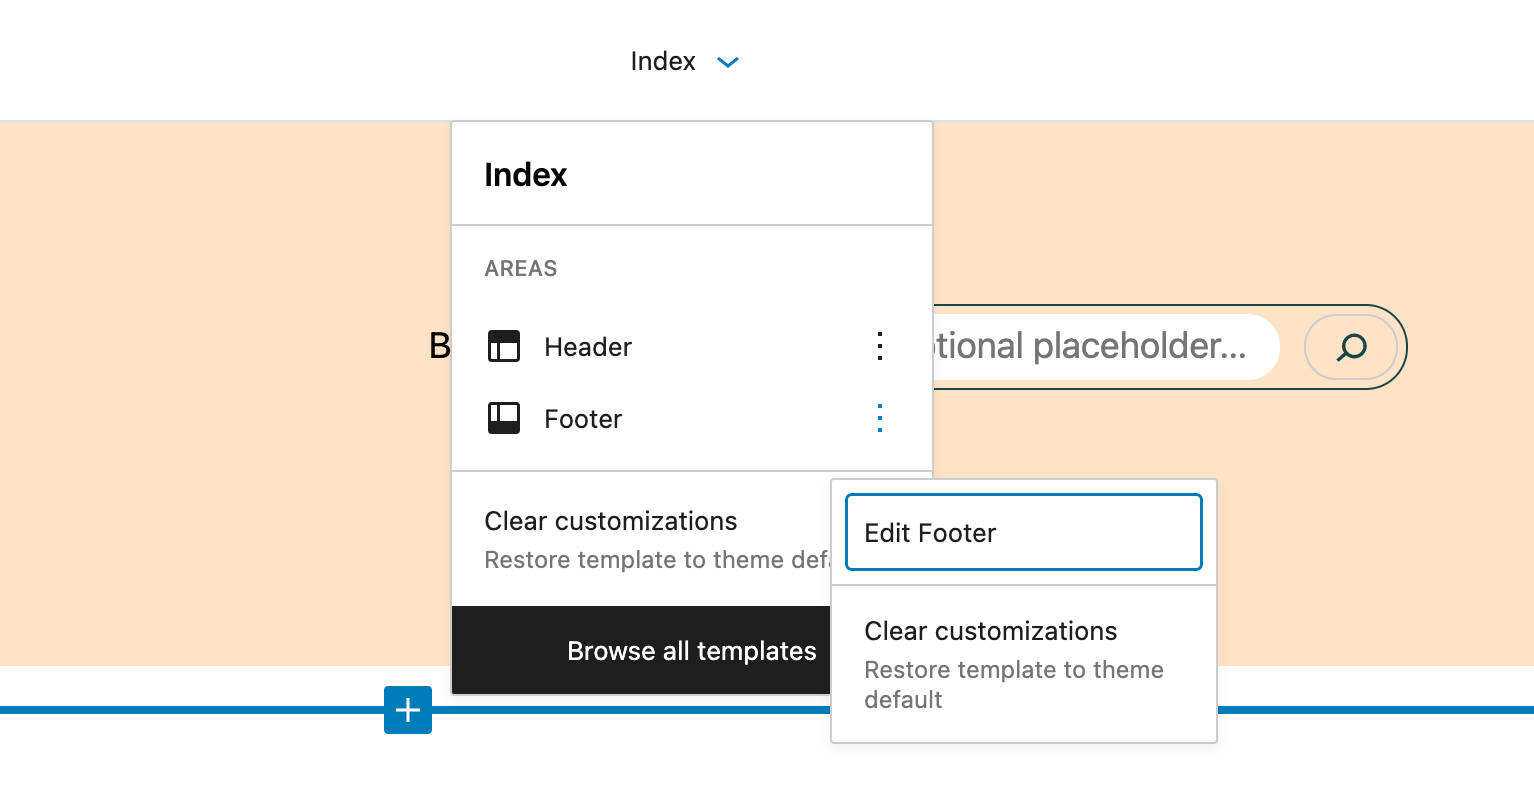
Task: Open Browse all templates
Action: pyautogui.click(x=642, y=650)
